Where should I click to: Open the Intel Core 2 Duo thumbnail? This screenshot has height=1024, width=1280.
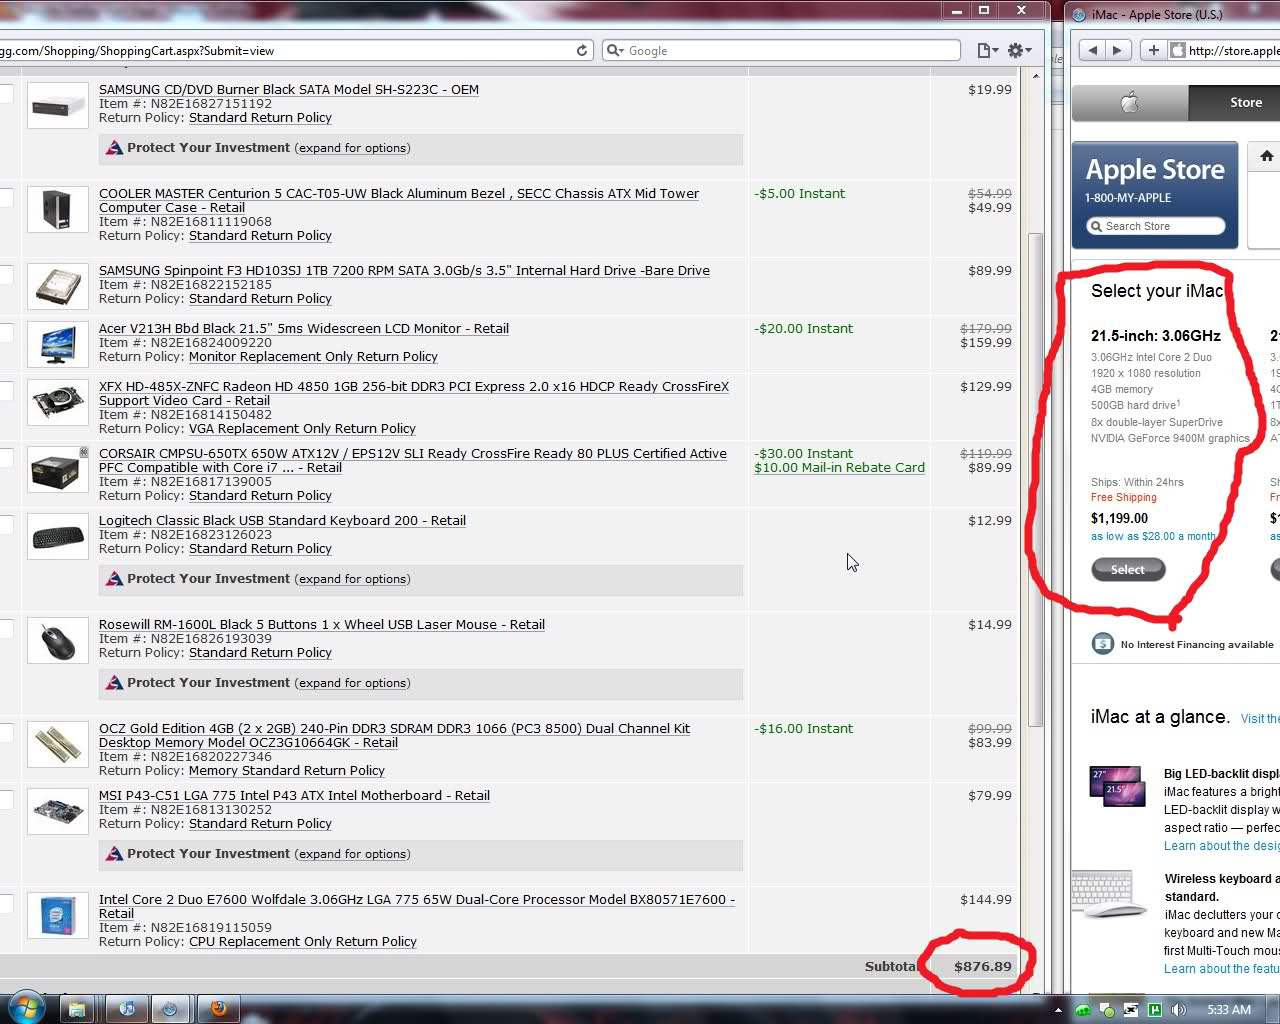(x=58, y=916)
